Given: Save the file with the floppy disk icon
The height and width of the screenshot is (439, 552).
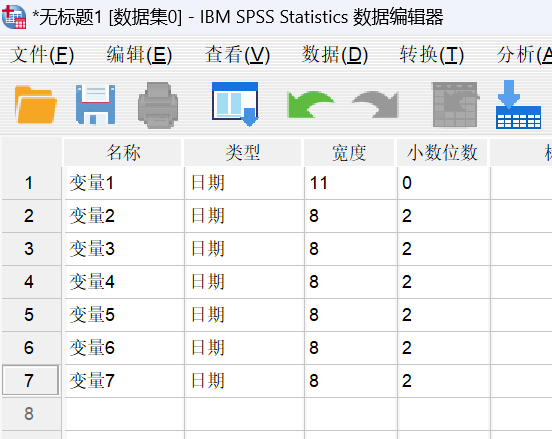Looking at the screenshot, I should coord(95,105).
